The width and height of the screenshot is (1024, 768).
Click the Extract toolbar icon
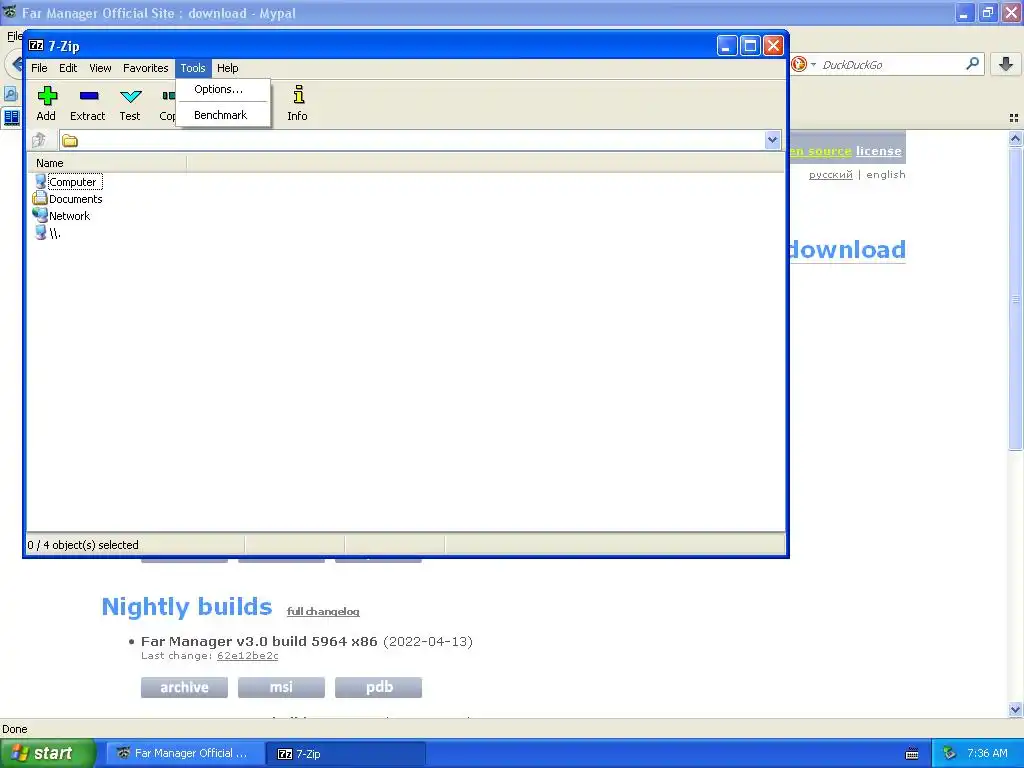tap(89, 96)
